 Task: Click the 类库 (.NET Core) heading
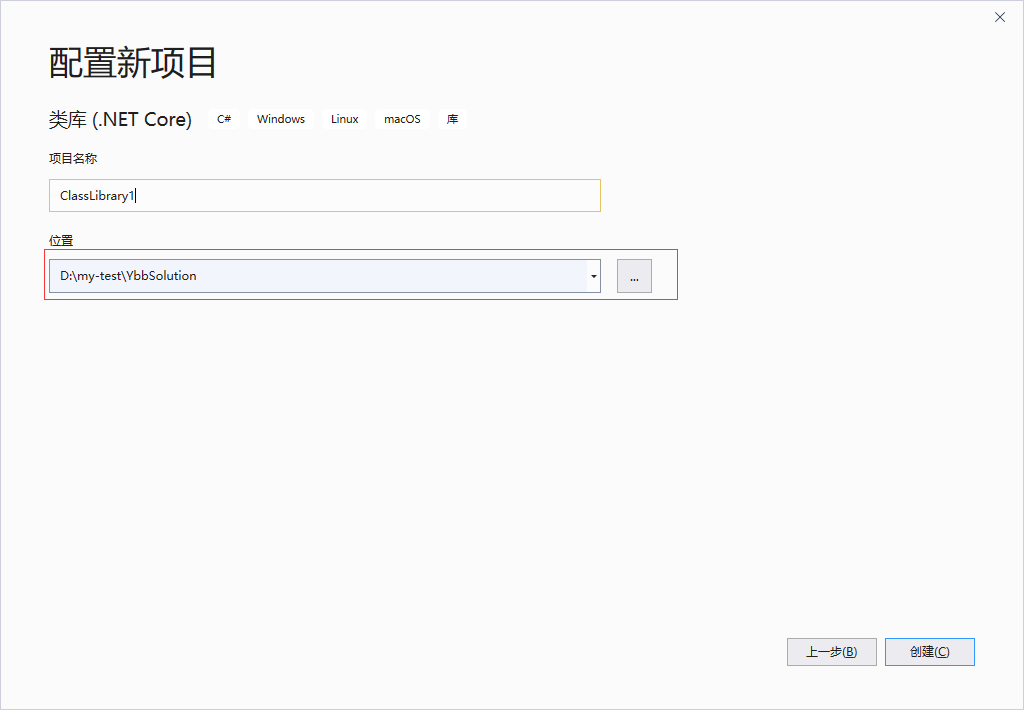119,118
